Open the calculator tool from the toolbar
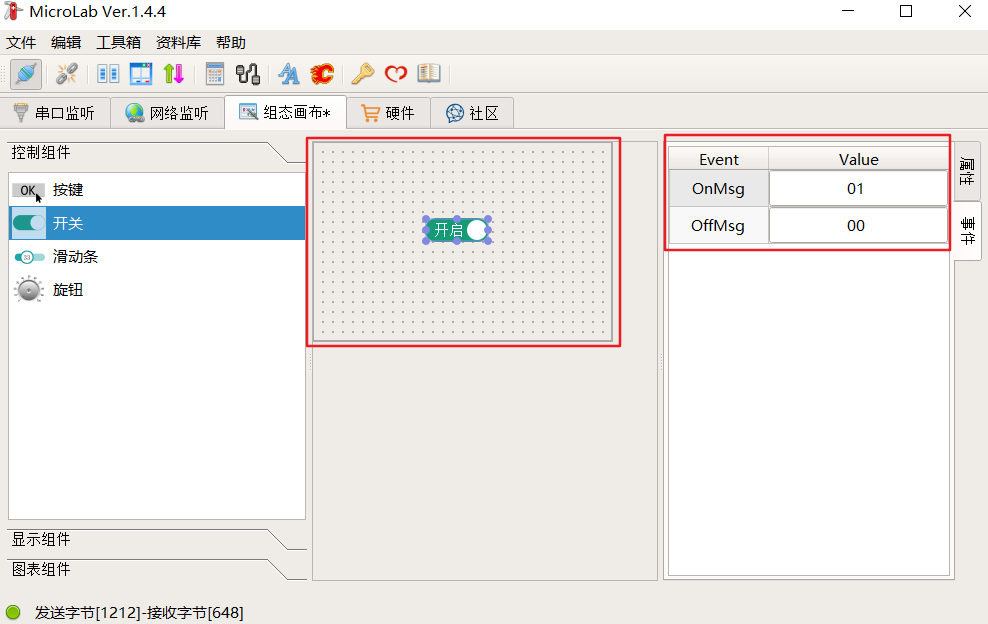 214,73
